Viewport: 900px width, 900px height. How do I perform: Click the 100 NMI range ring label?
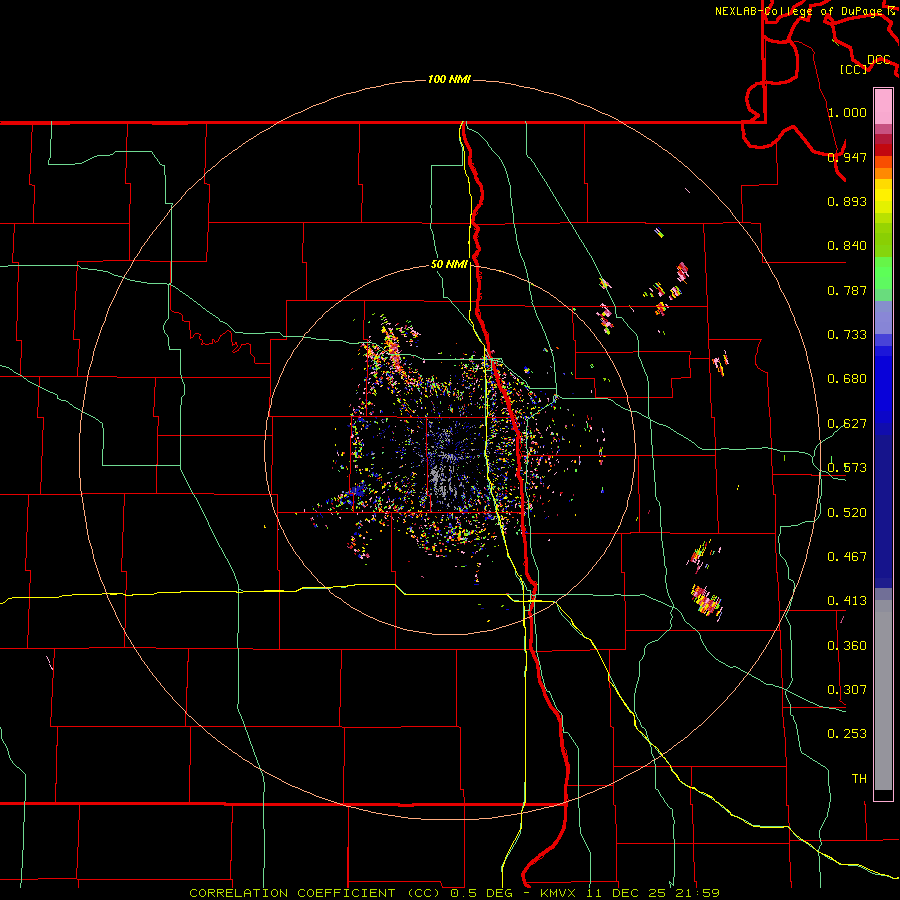pos(449,79)
